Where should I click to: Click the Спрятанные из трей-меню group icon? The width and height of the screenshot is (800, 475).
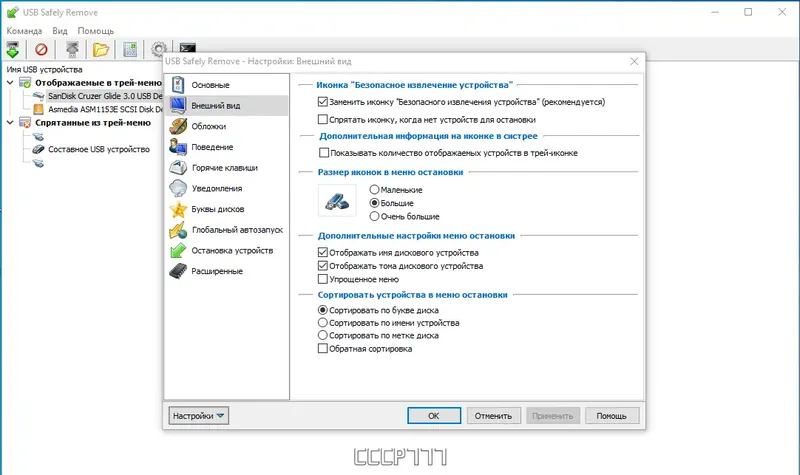pos(25,122)
